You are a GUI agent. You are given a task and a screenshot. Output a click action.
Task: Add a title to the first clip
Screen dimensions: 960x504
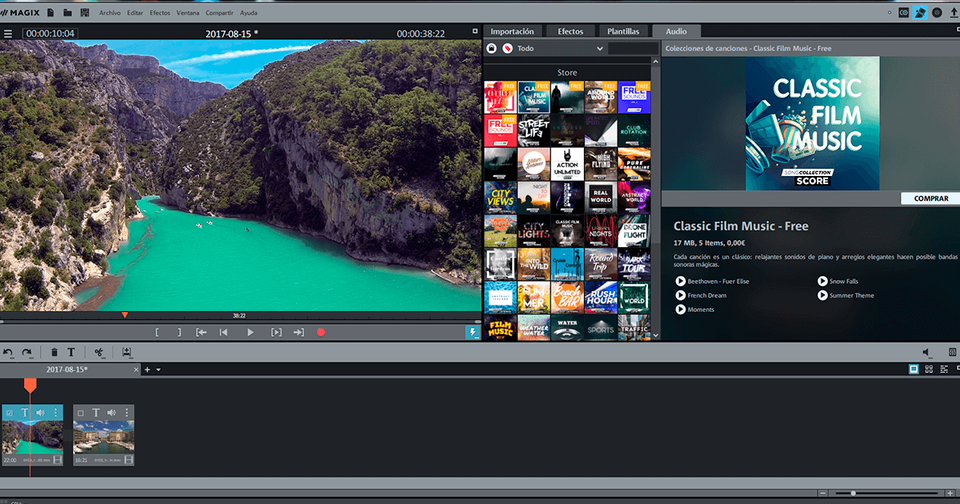[x=25, y=413]
